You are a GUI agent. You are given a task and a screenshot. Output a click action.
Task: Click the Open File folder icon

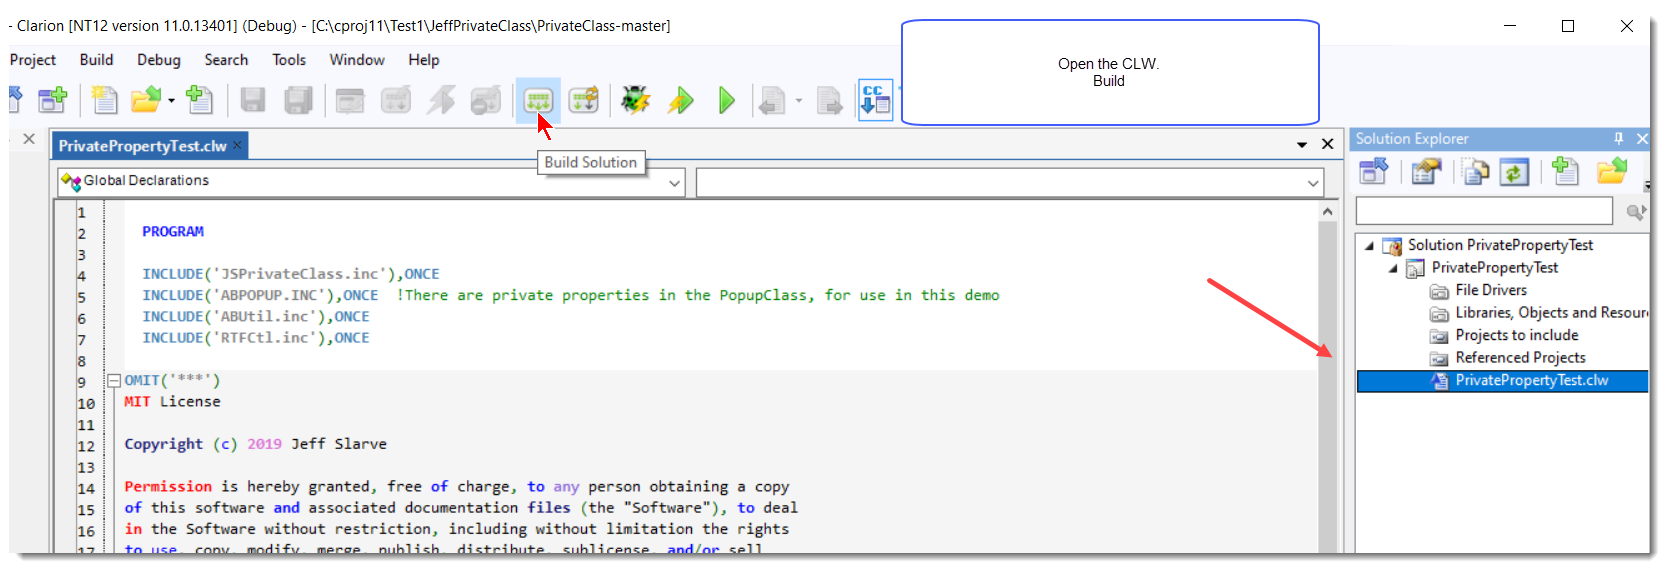pyautogui.click(x=146, y=100)
